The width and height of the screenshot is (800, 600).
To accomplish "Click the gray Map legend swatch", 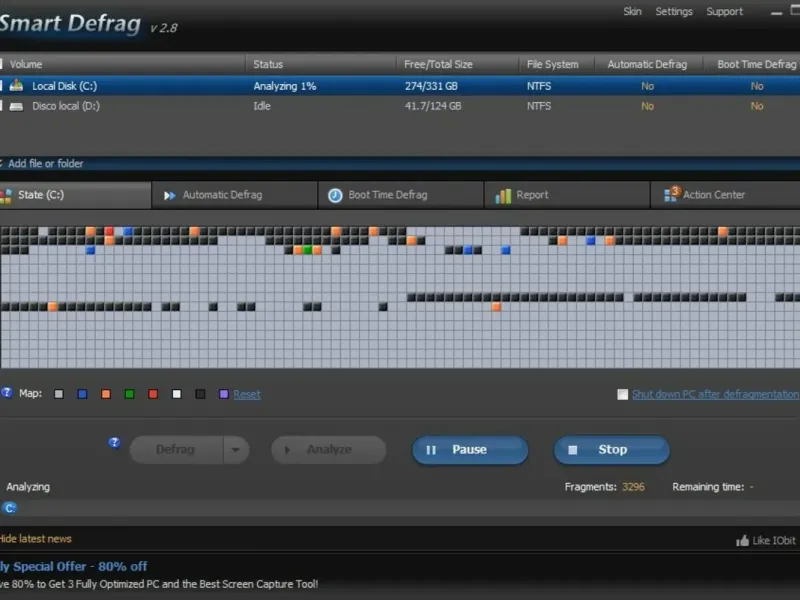I will point(59,394).
